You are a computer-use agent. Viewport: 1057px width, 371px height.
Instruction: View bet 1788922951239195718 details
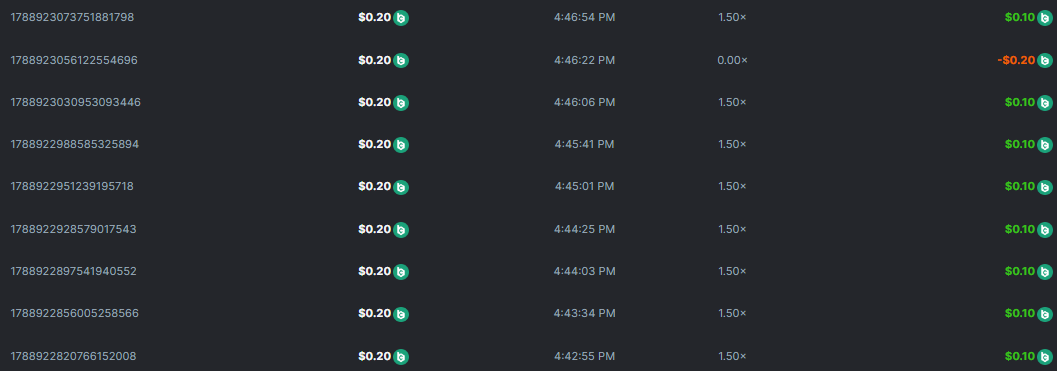[x=72, y=187]
